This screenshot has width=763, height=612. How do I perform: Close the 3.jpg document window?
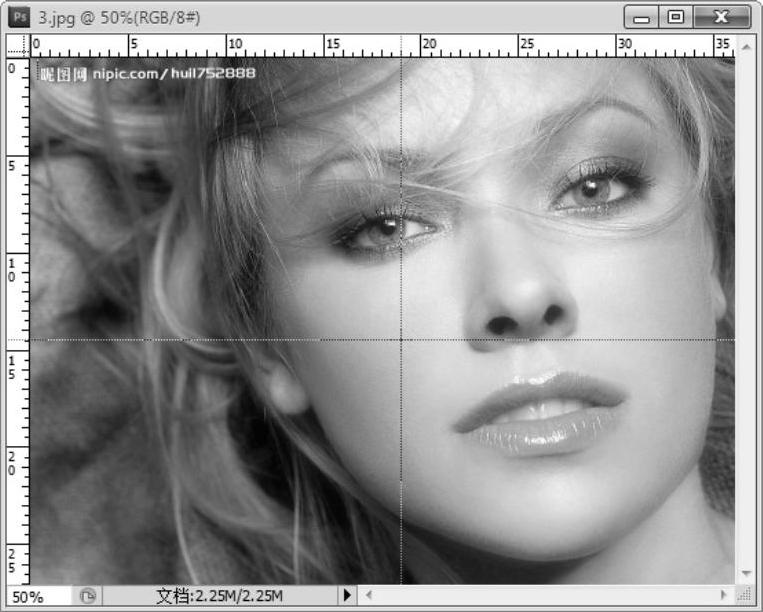tap(721, 17)
